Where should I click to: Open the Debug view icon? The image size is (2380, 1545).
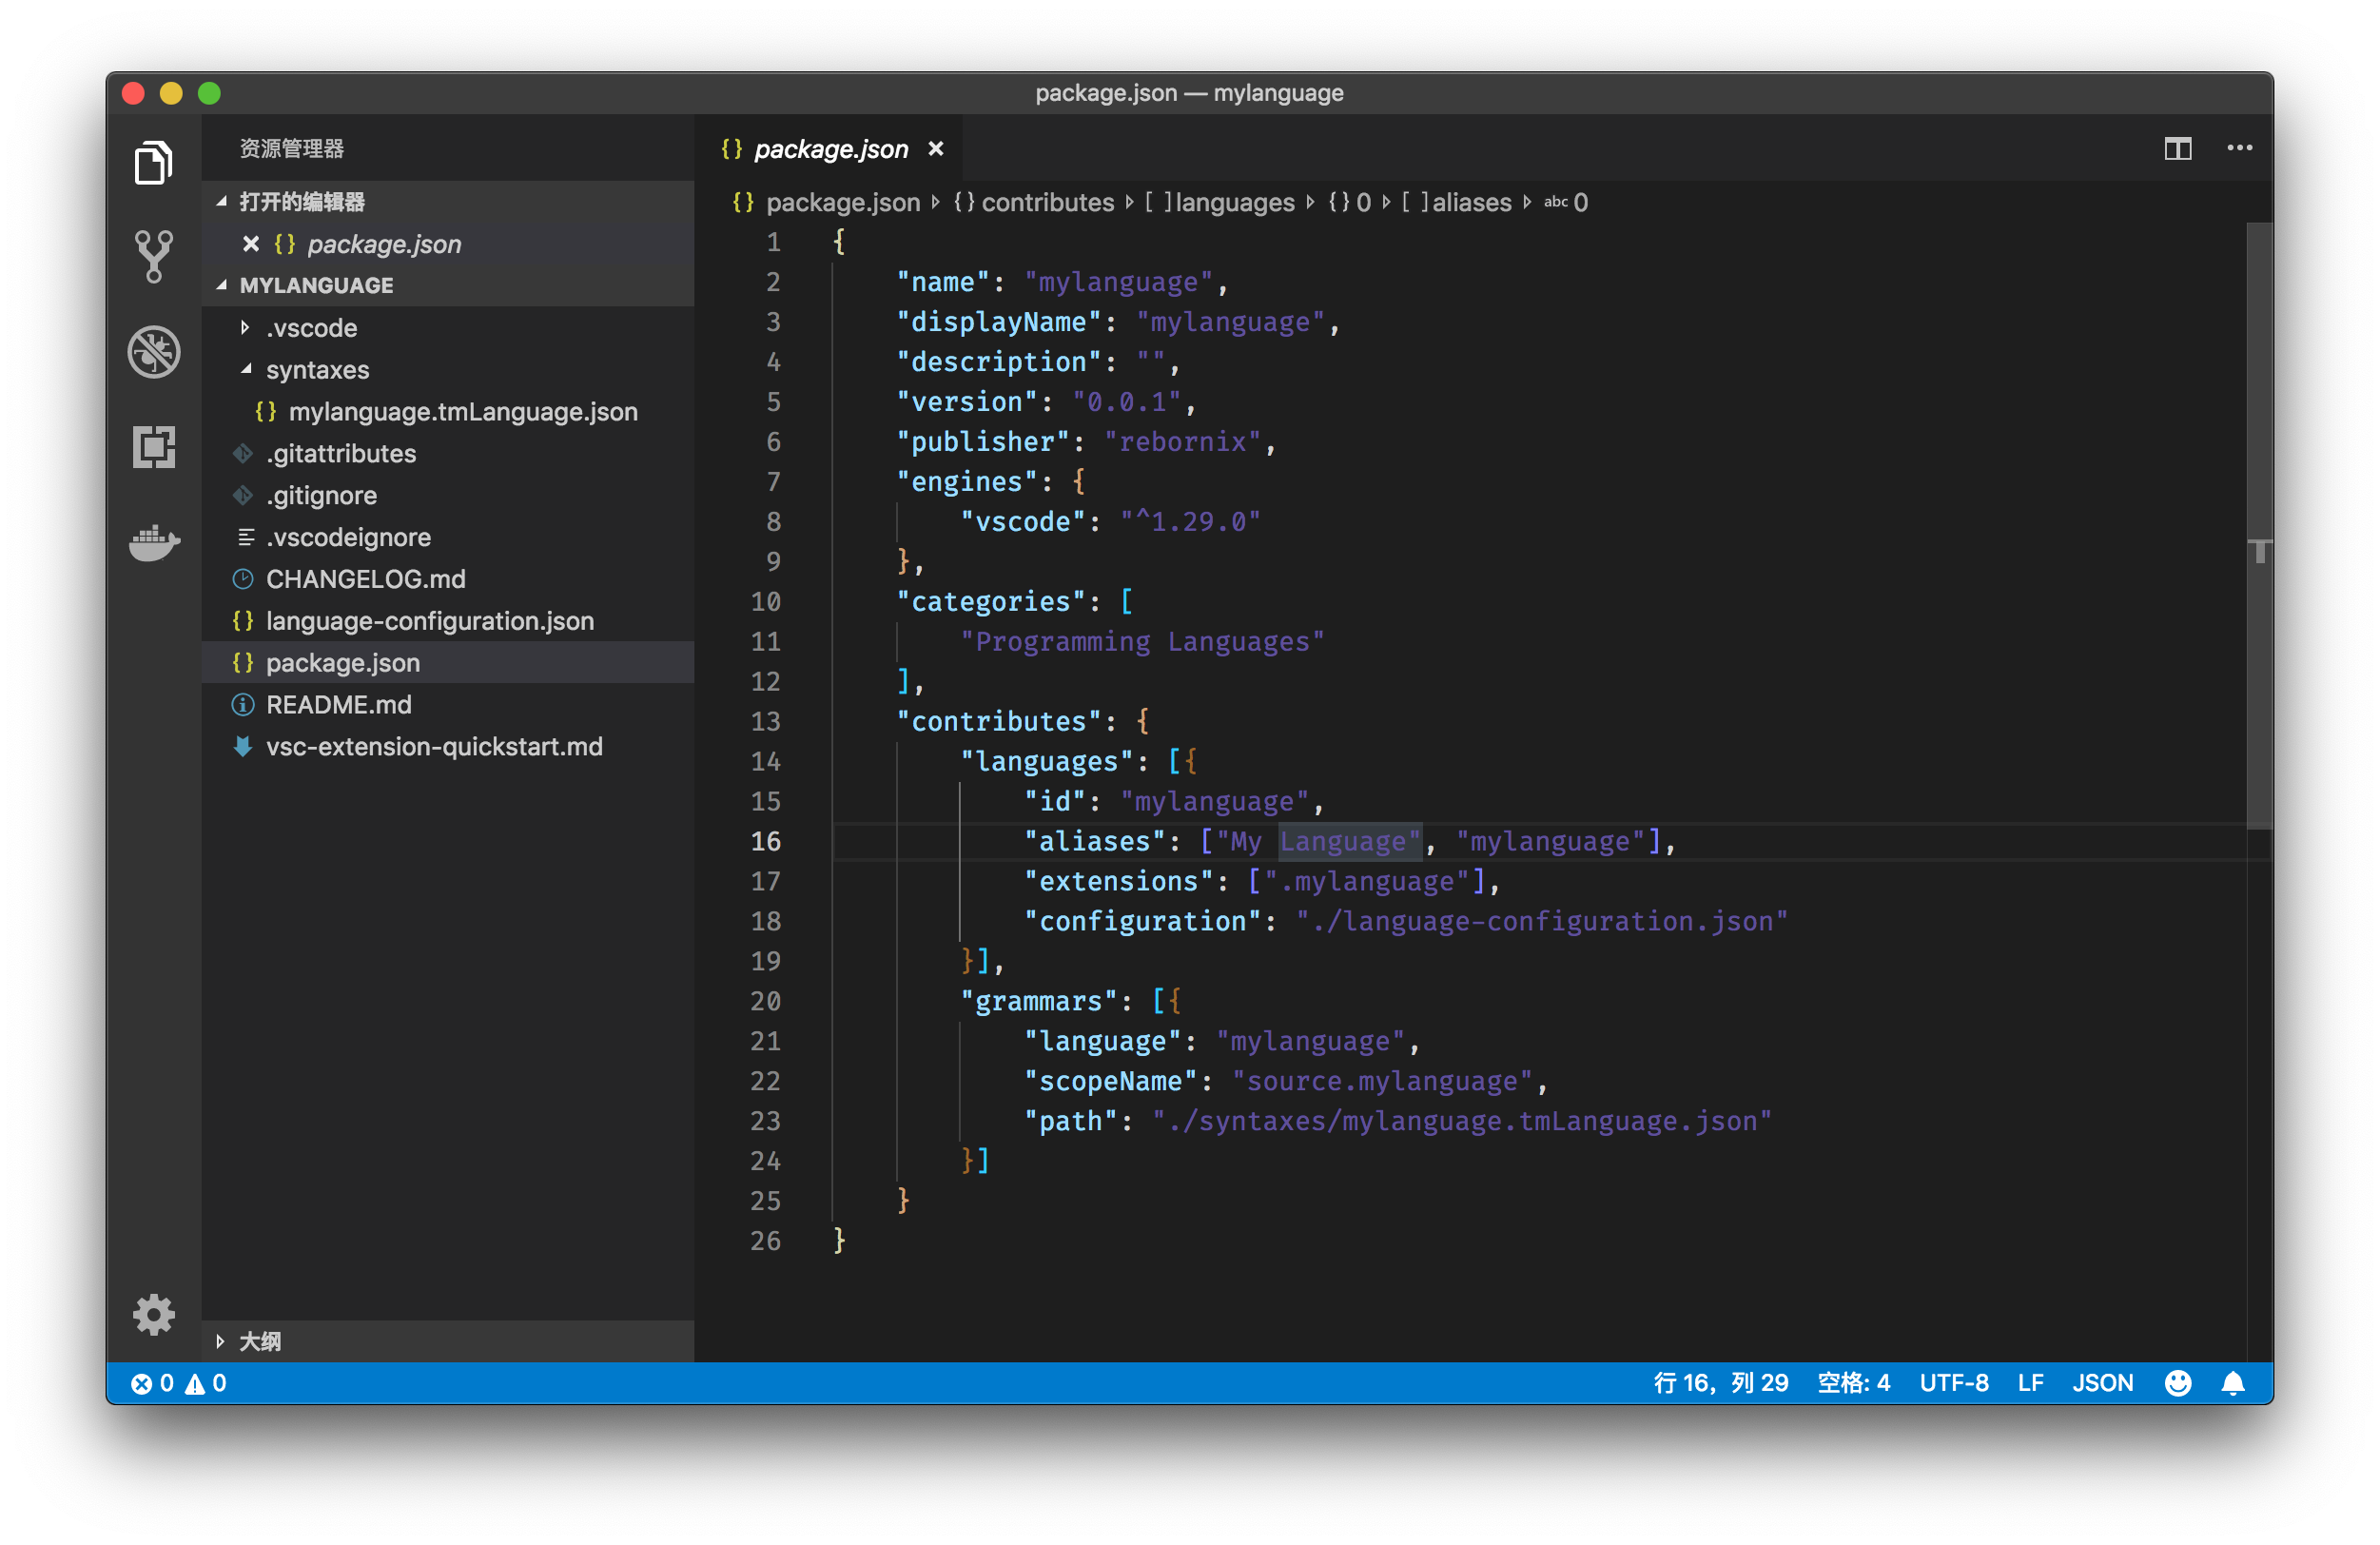(153, 351)
